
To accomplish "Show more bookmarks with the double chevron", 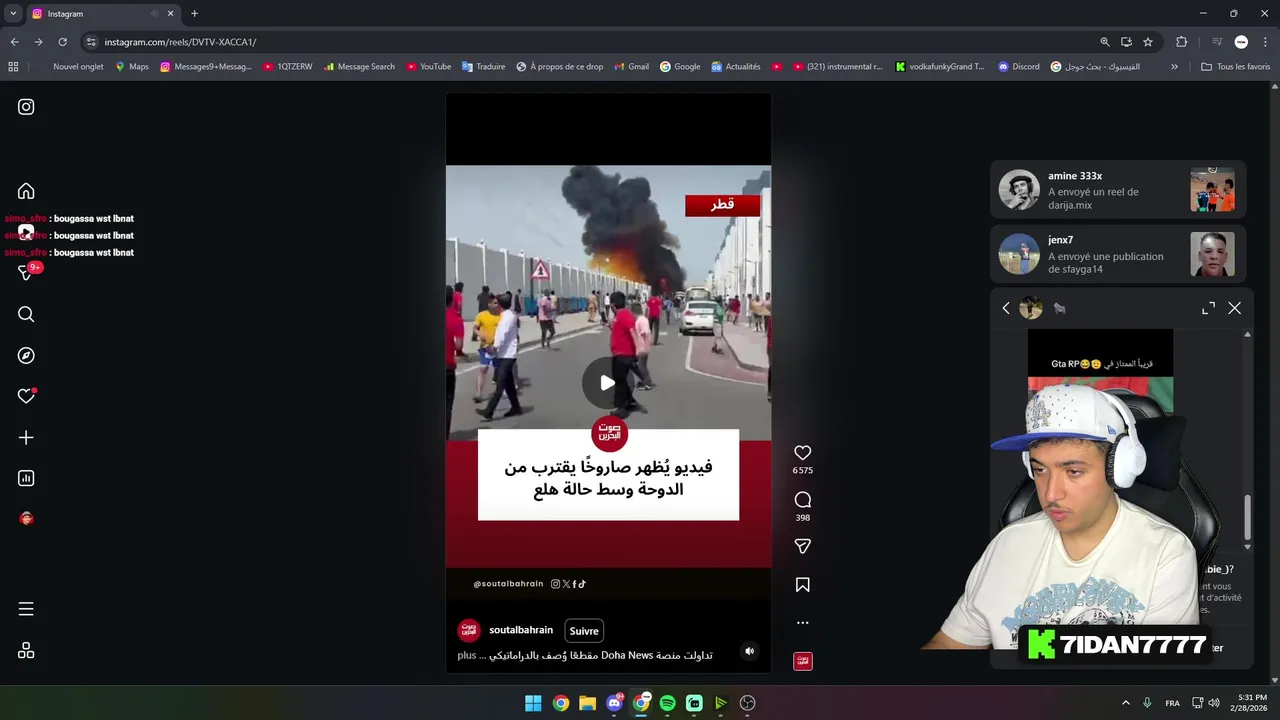I will 1174,67.
